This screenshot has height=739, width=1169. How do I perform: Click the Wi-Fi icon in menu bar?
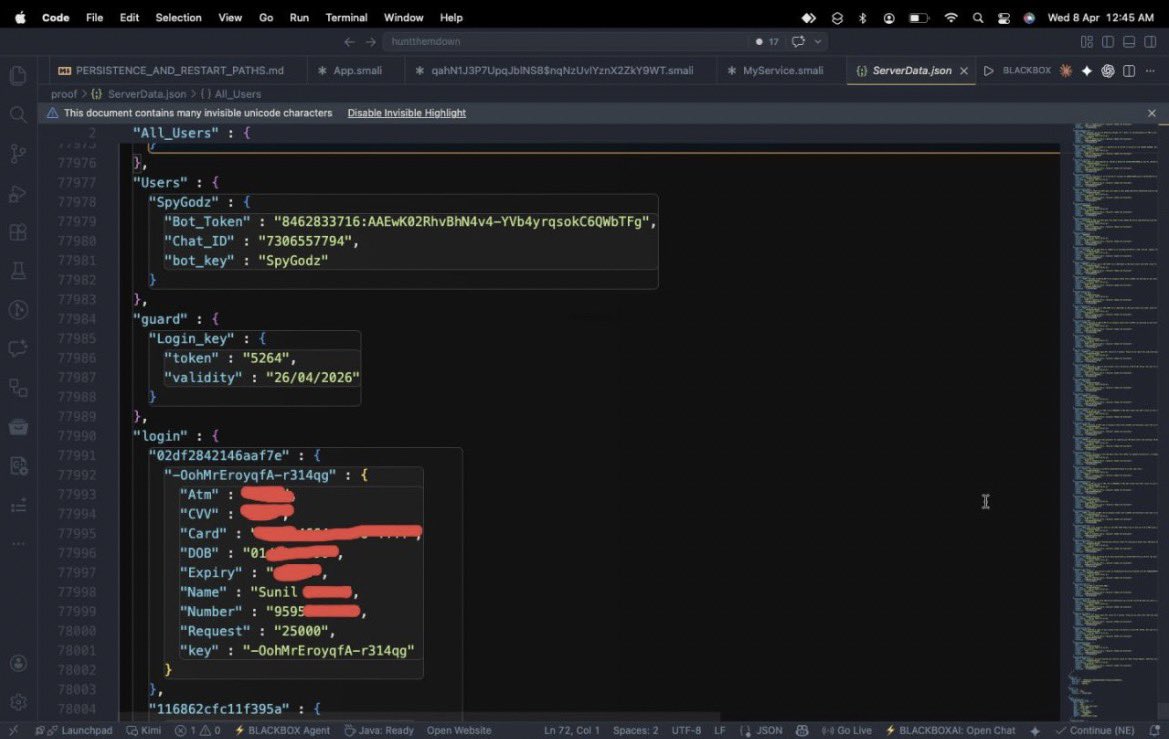(951, 18)
